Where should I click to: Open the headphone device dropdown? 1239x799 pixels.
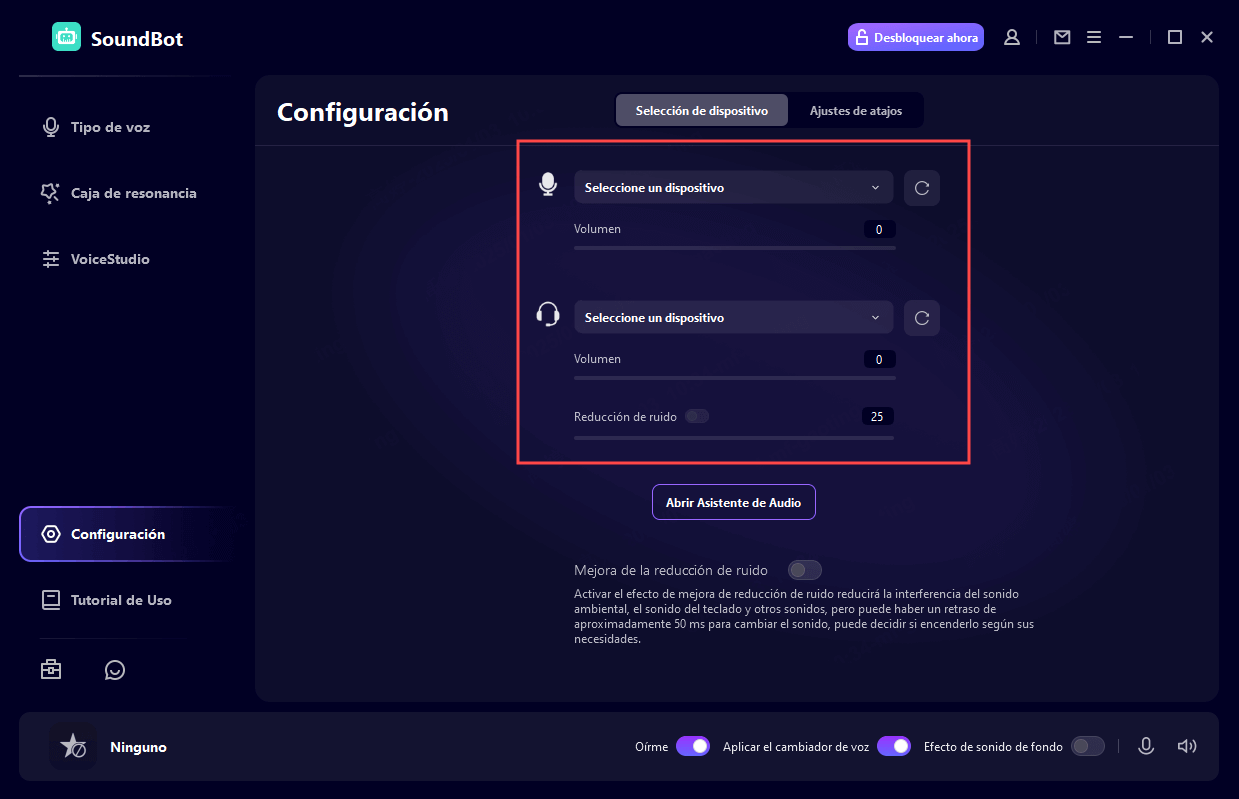(x=733, y=317)
